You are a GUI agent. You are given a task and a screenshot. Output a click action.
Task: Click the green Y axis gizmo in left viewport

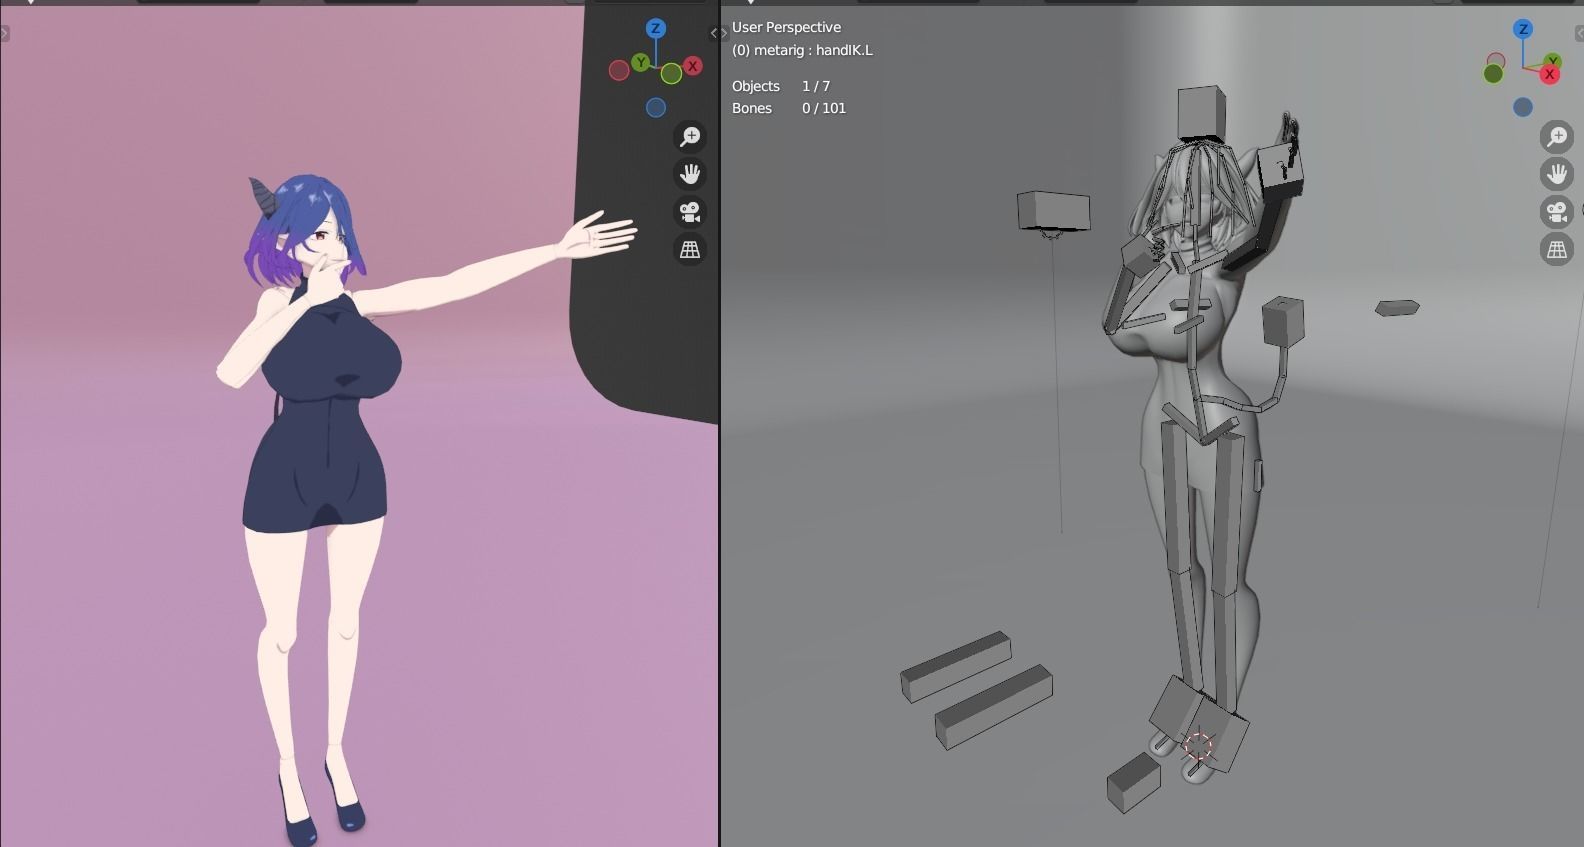pos(641,62)
